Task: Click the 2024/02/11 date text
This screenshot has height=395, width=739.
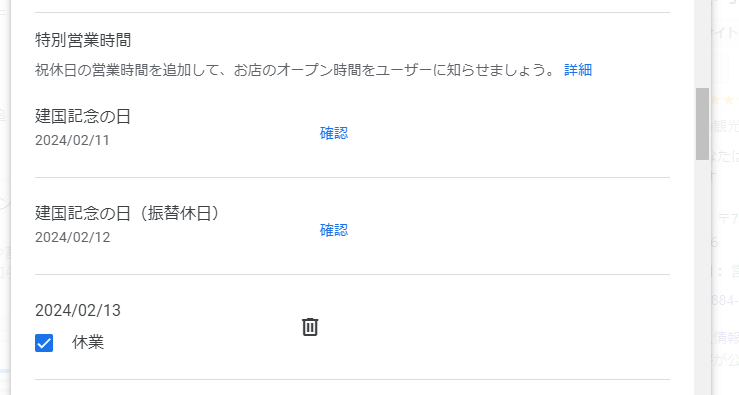Action: coord(72,140)
